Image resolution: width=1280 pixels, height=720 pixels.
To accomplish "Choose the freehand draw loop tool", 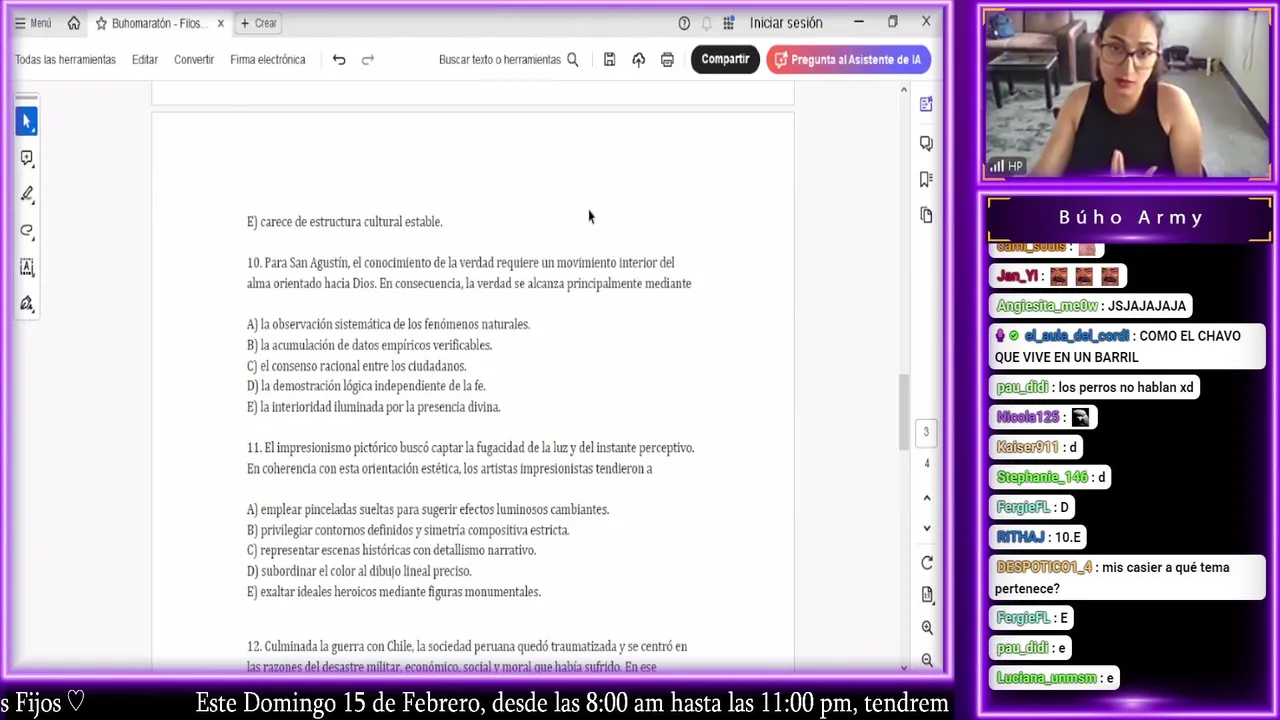I will 27,230.
